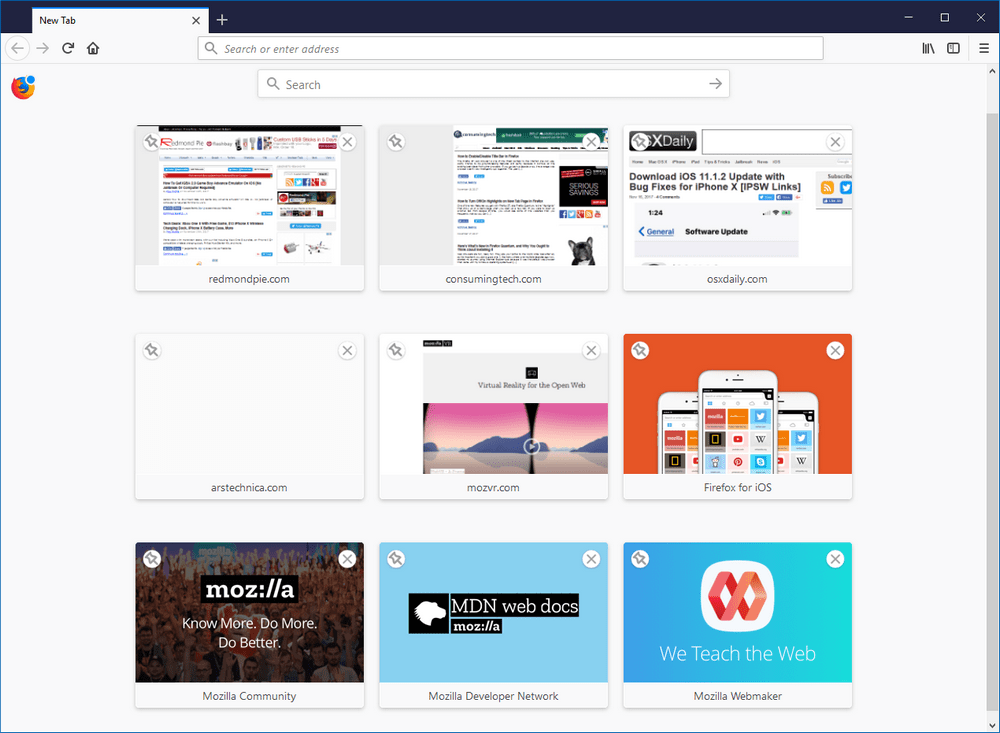Pin the Mozilla Community tile
The height and width of the screenshot is (733, 1000).
click(x=151, y=559)
